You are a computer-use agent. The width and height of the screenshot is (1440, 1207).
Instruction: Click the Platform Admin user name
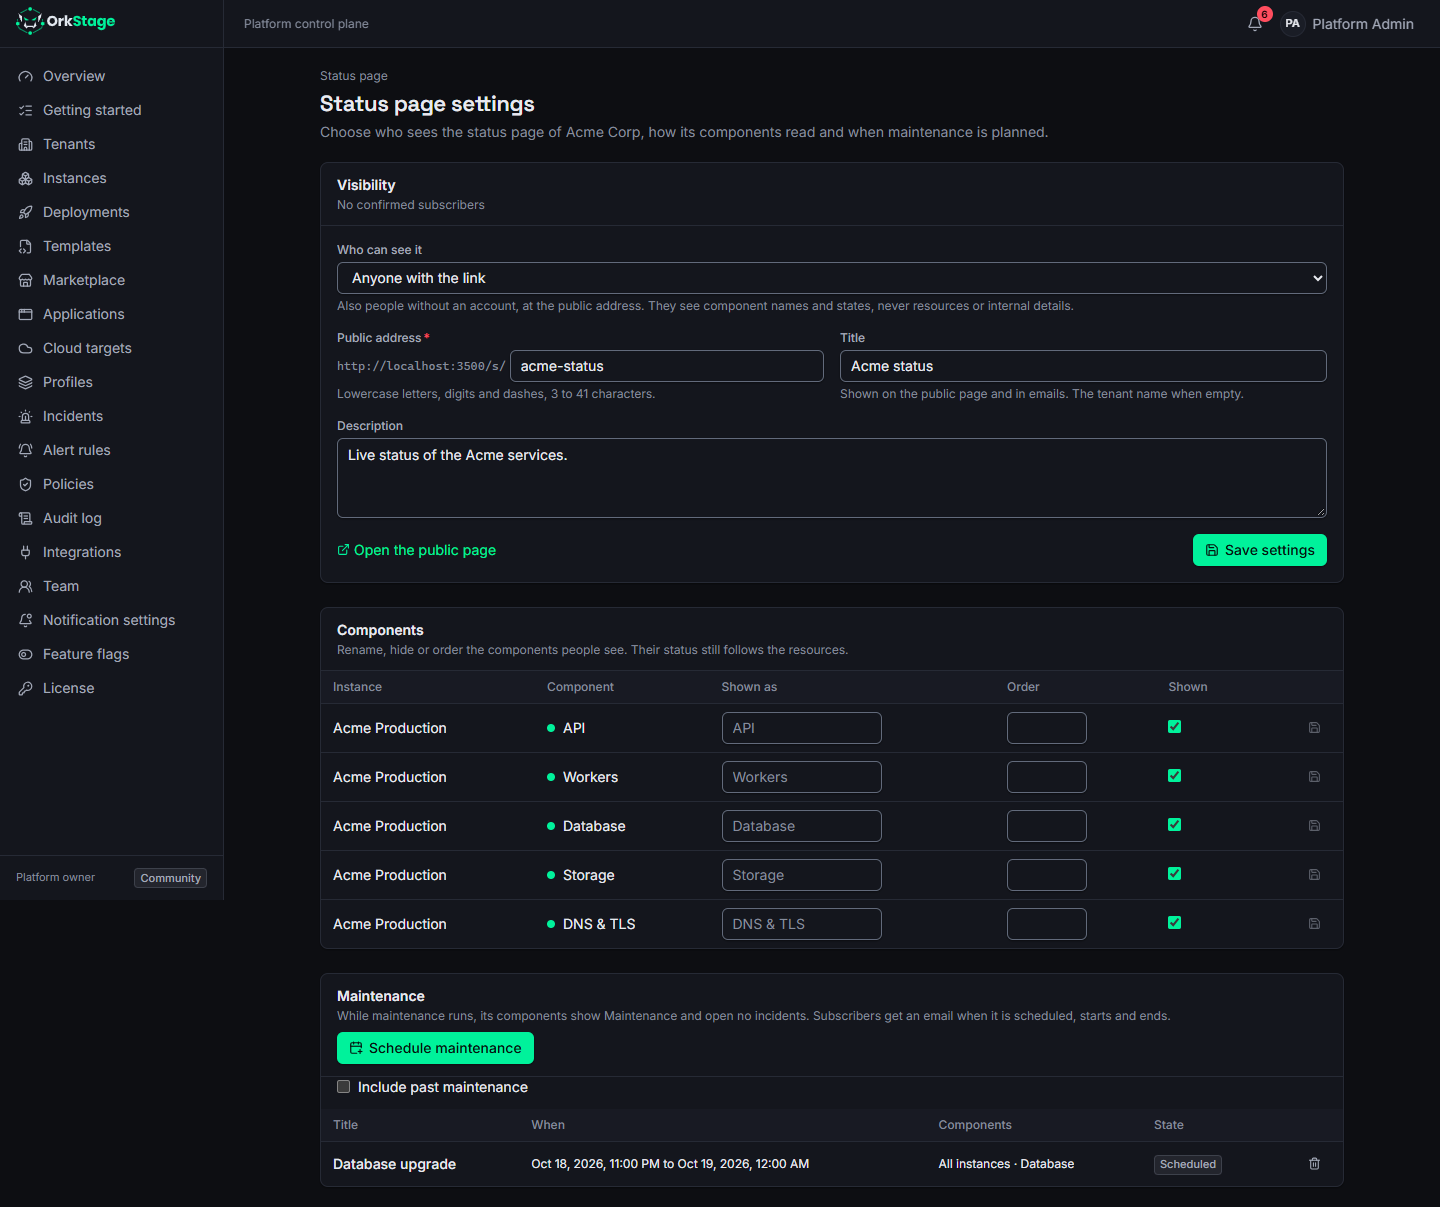1363,24
